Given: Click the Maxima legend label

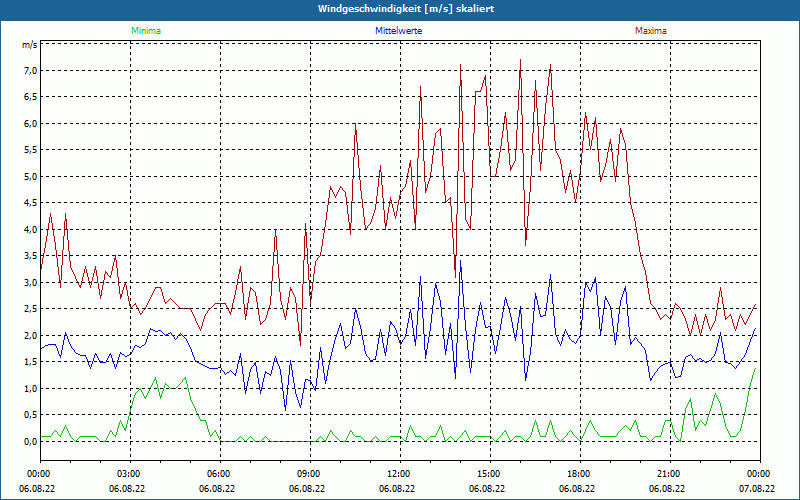Looking at the screenshot, I should pos(650,31).
